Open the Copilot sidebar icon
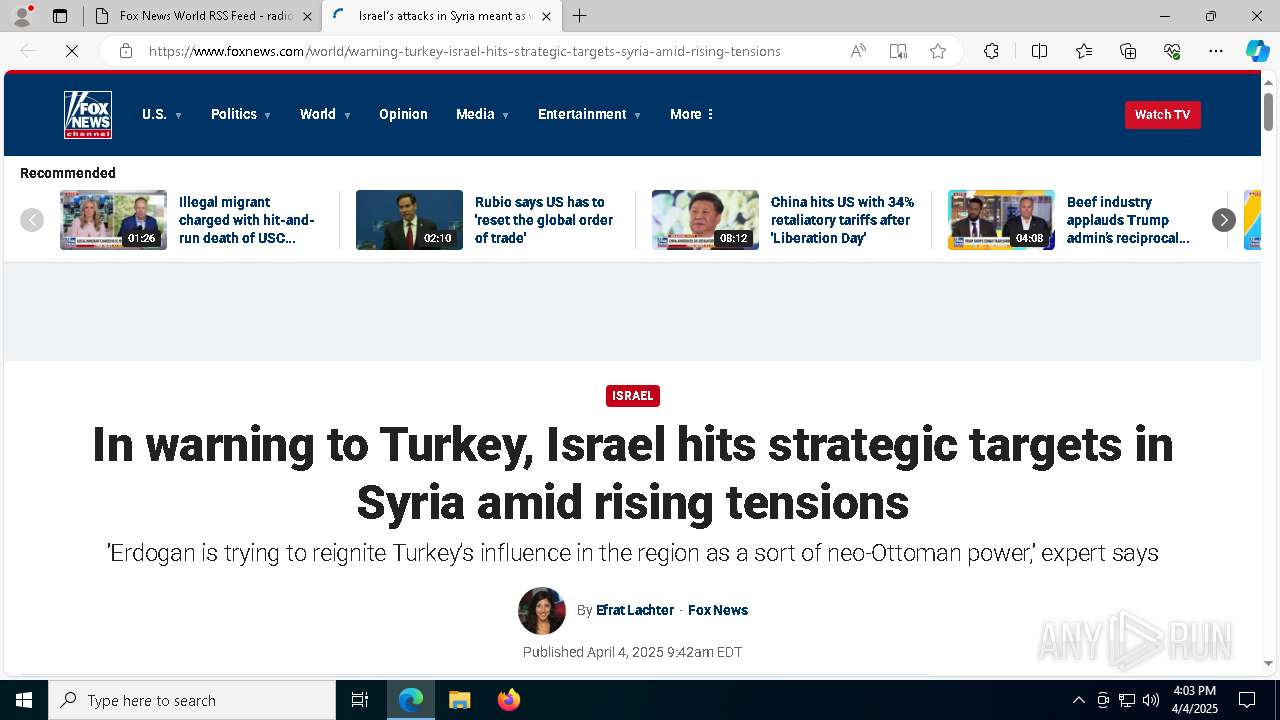Screen dimensions: 1280x720 1257,51
